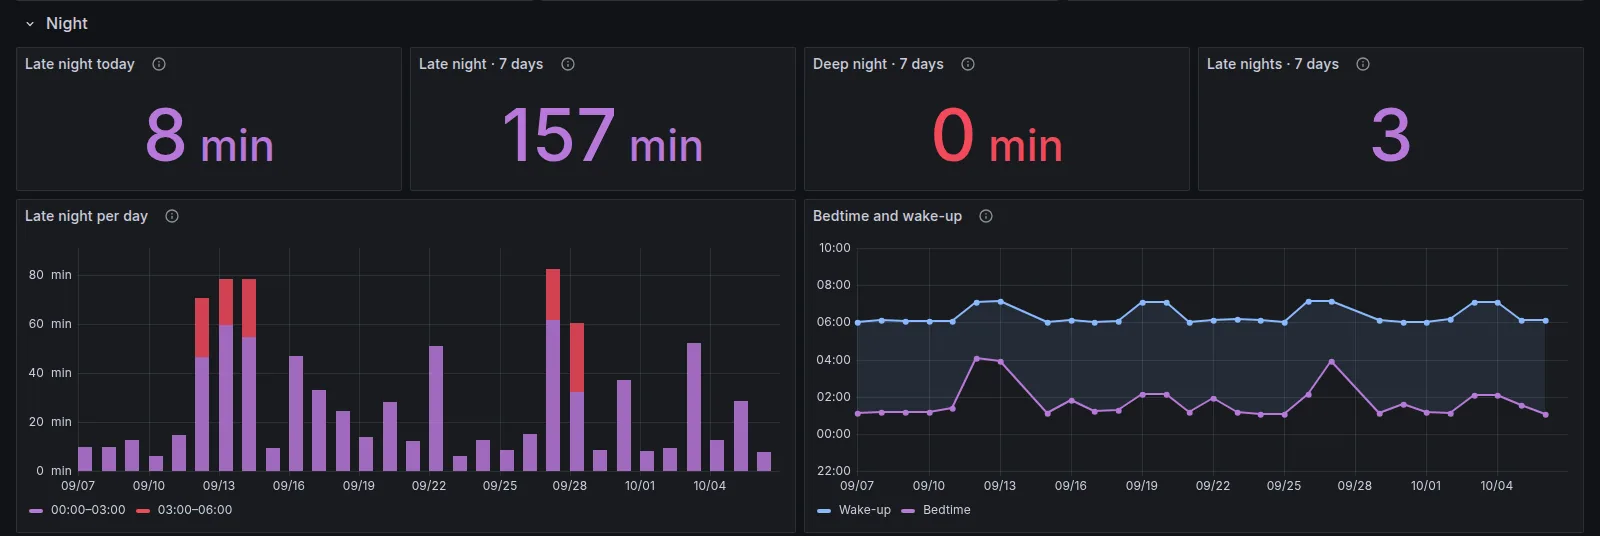Click the 06:00 axis label in Bedtime chart
This screenshot has width=1600, height=536.
click(x=834, y=322)
